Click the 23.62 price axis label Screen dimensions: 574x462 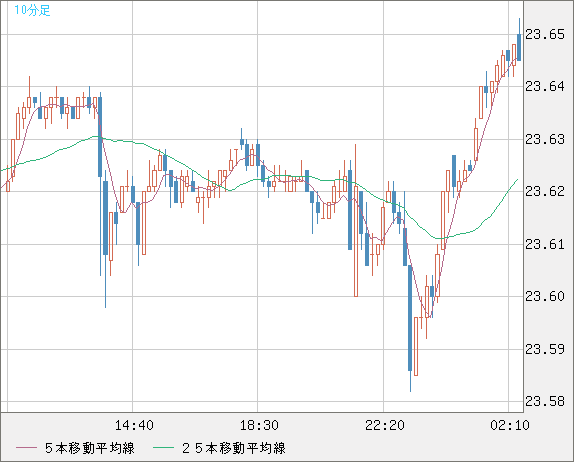point(545,191)
